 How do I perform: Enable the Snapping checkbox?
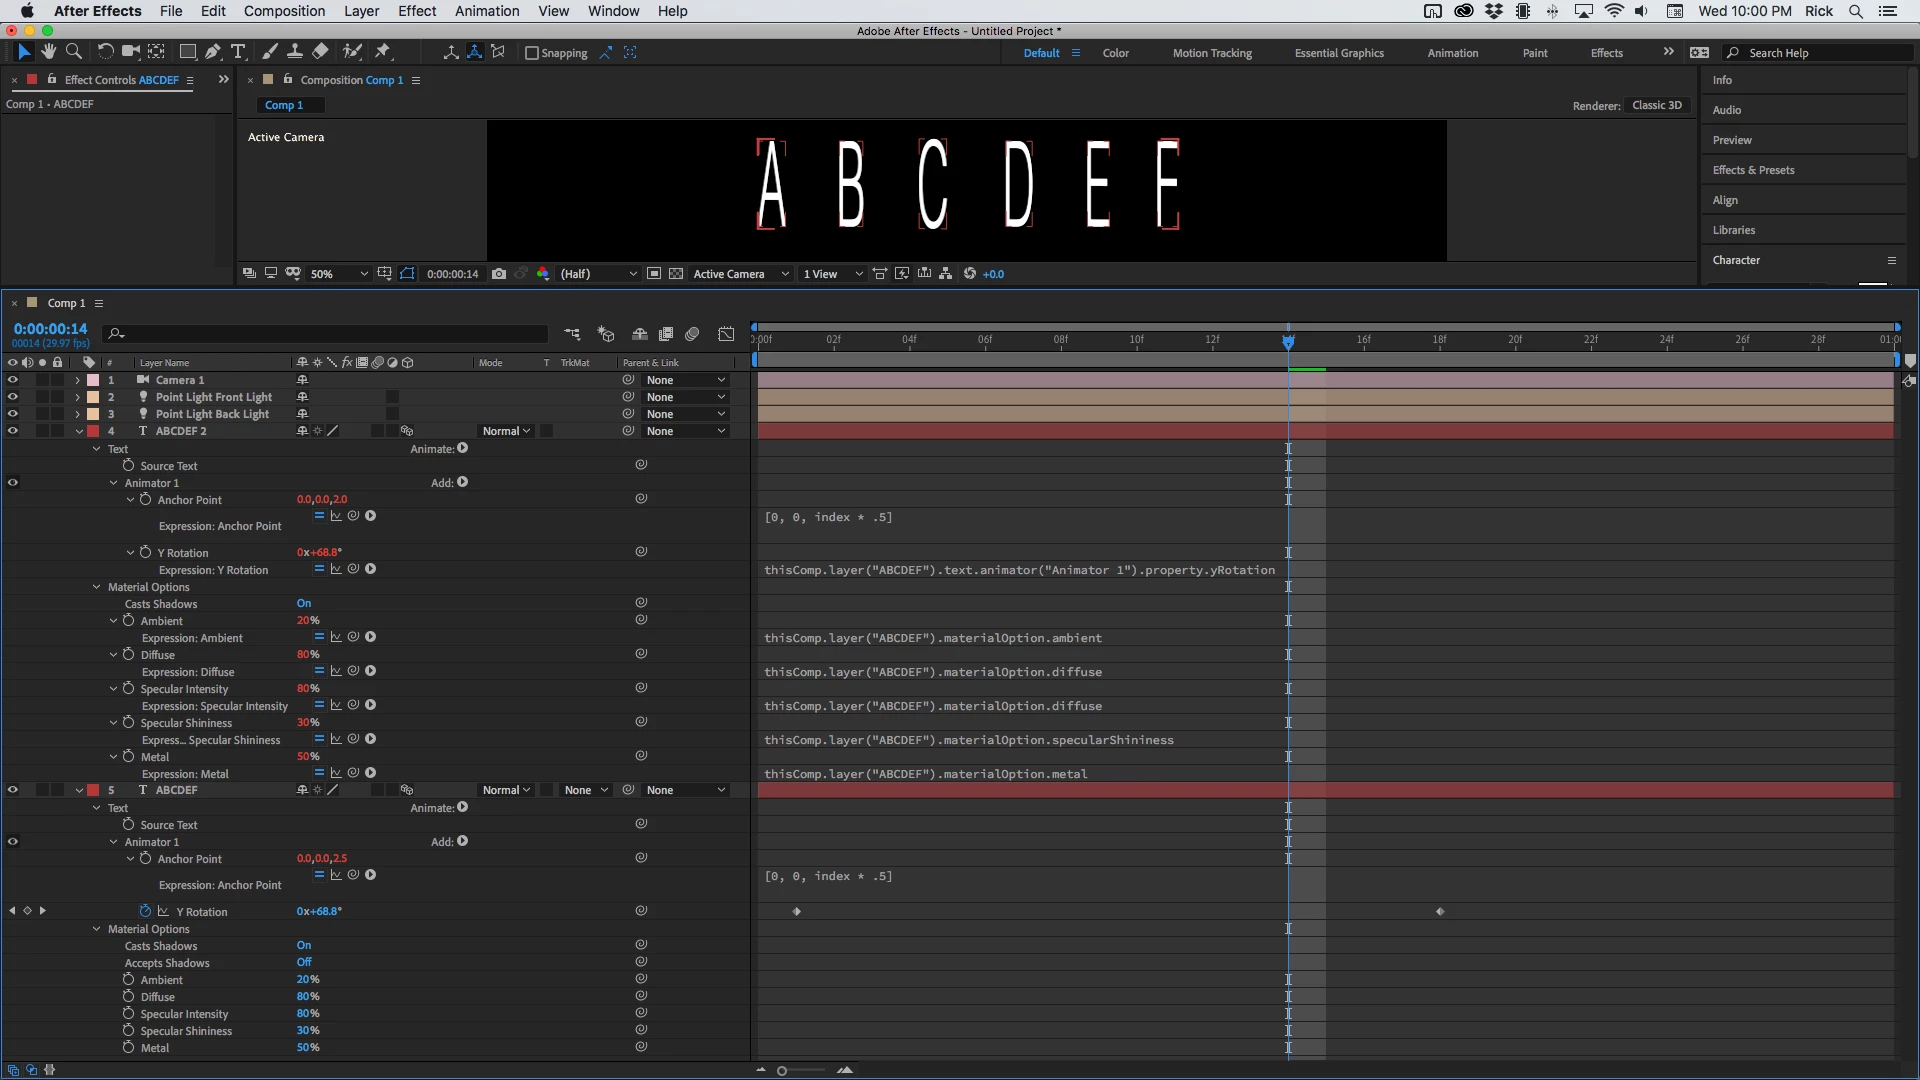[532, 53]
